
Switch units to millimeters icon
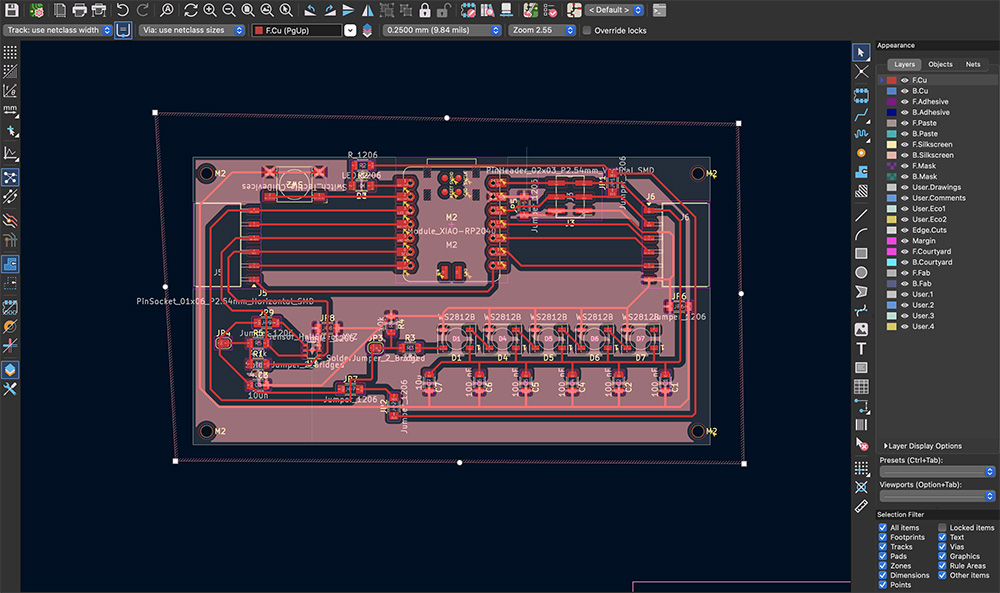point(10,111)
